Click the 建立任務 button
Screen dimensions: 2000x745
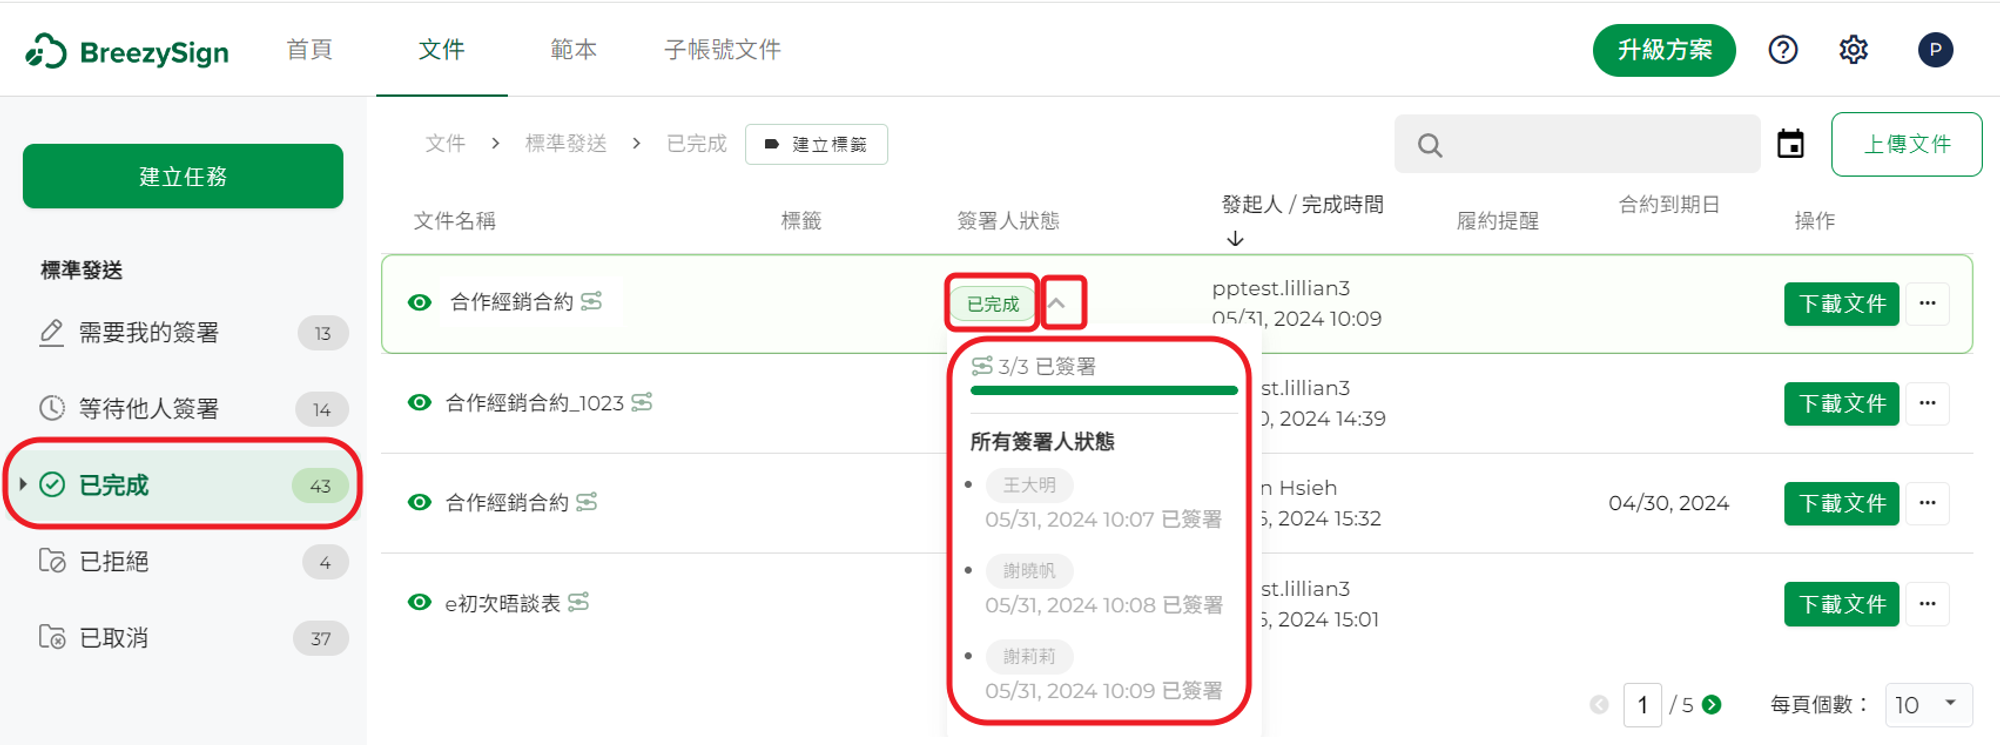pos(183,176)
